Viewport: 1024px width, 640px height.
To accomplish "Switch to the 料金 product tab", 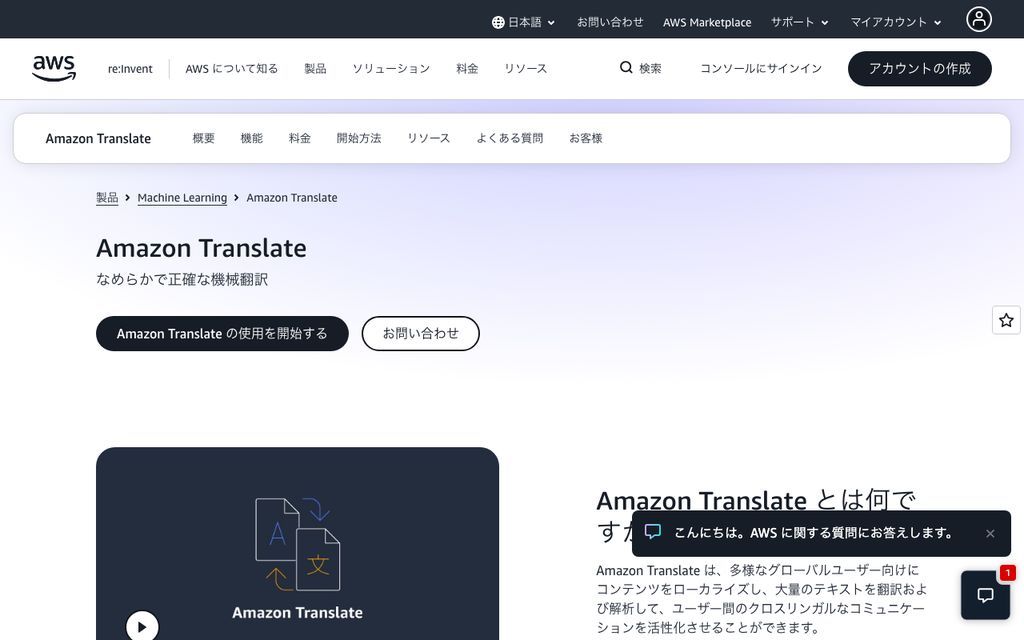I will 300,138.
